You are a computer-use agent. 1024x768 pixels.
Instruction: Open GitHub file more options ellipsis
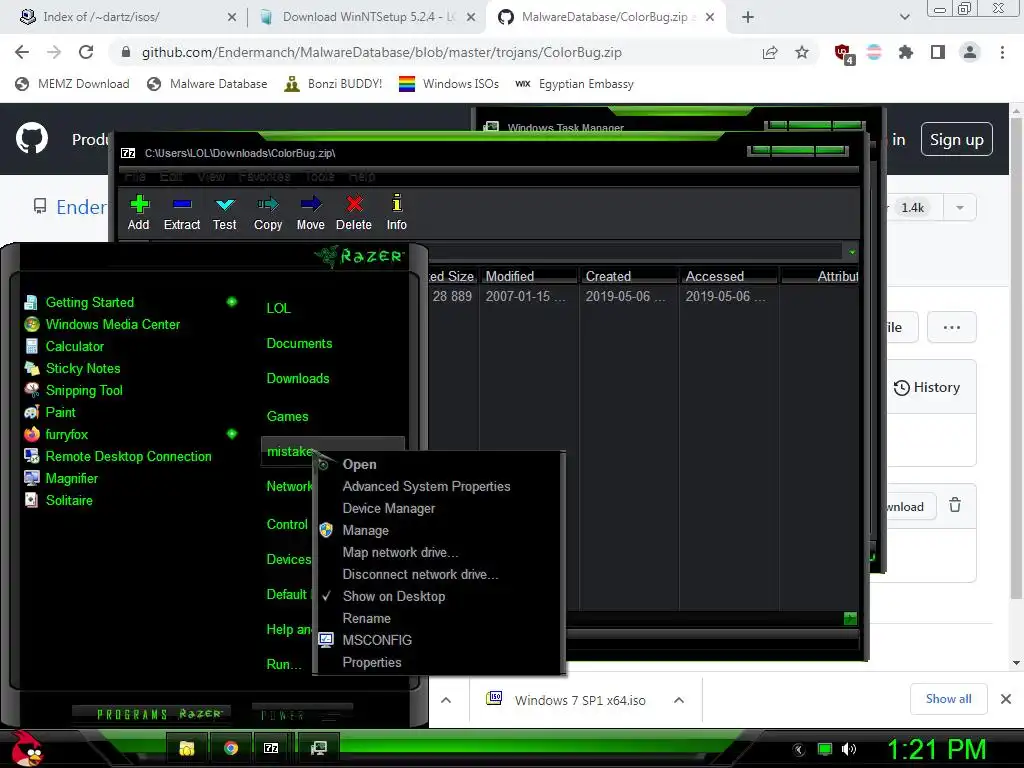point(952,327)
